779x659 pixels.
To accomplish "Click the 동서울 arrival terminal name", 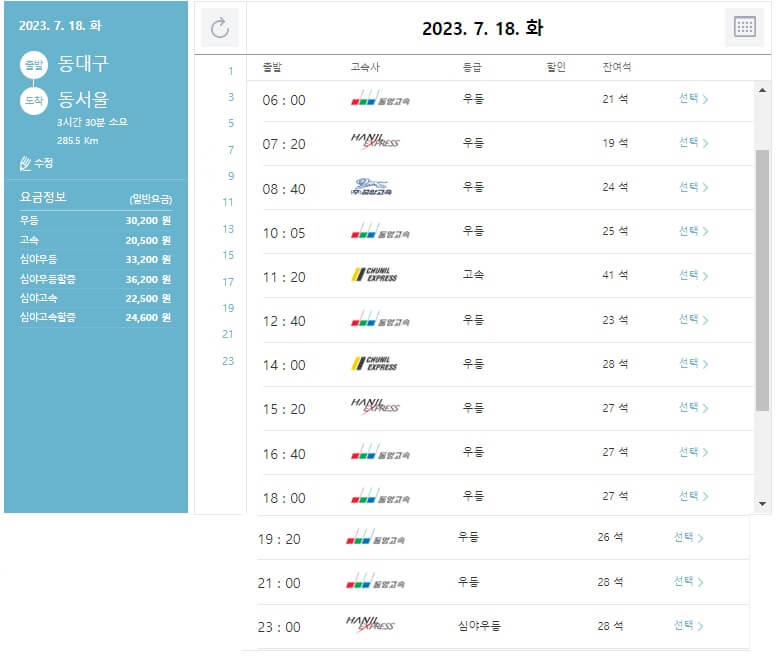I will (83, 99).
